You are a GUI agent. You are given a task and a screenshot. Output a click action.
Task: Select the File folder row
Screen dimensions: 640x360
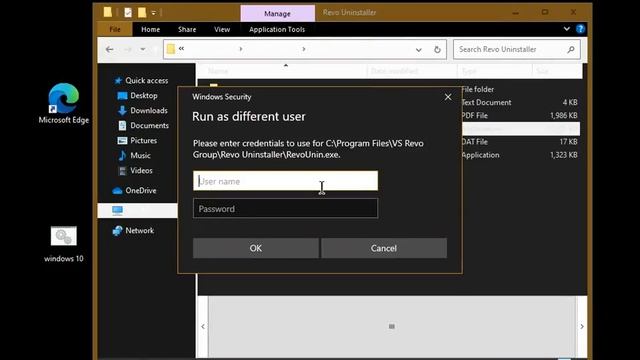pyautogui.click(x=520, y=89)
